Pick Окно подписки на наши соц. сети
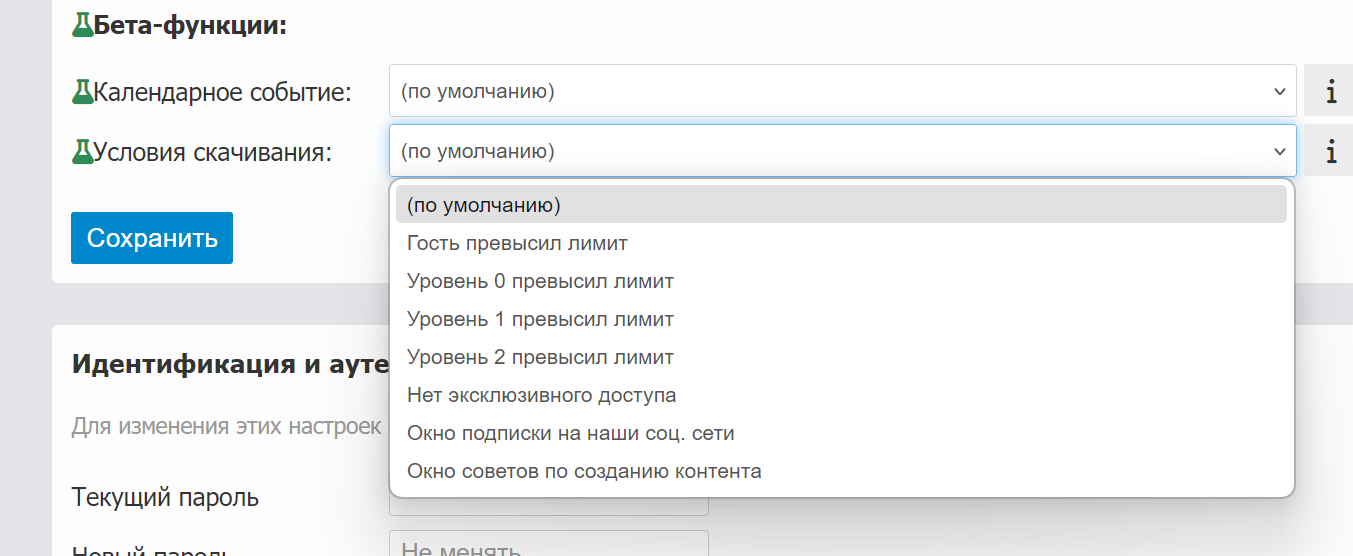 (x=570, y=433)
